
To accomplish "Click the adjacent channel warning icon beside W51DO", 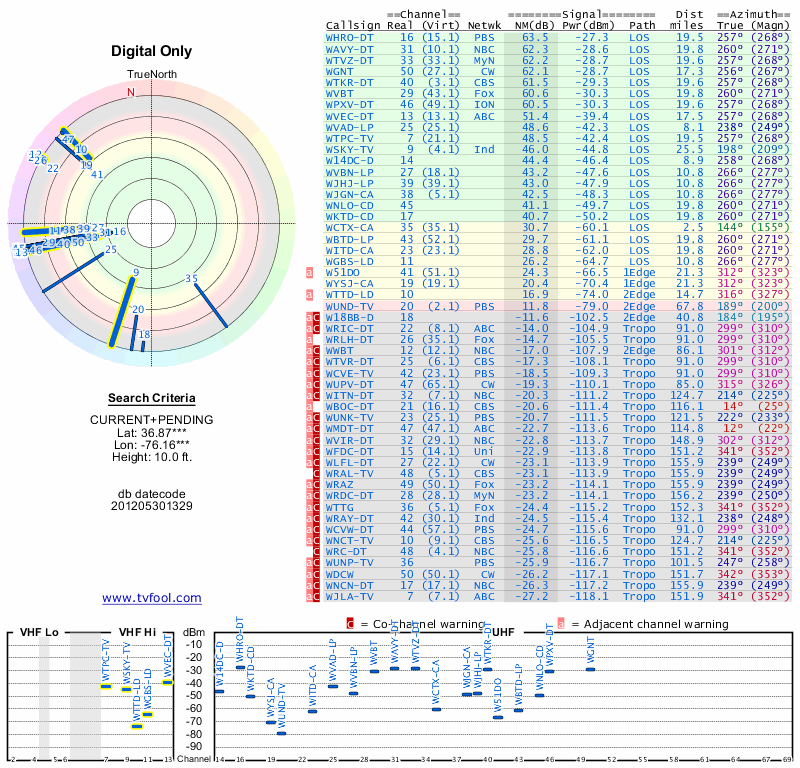I will pos(309,272).
